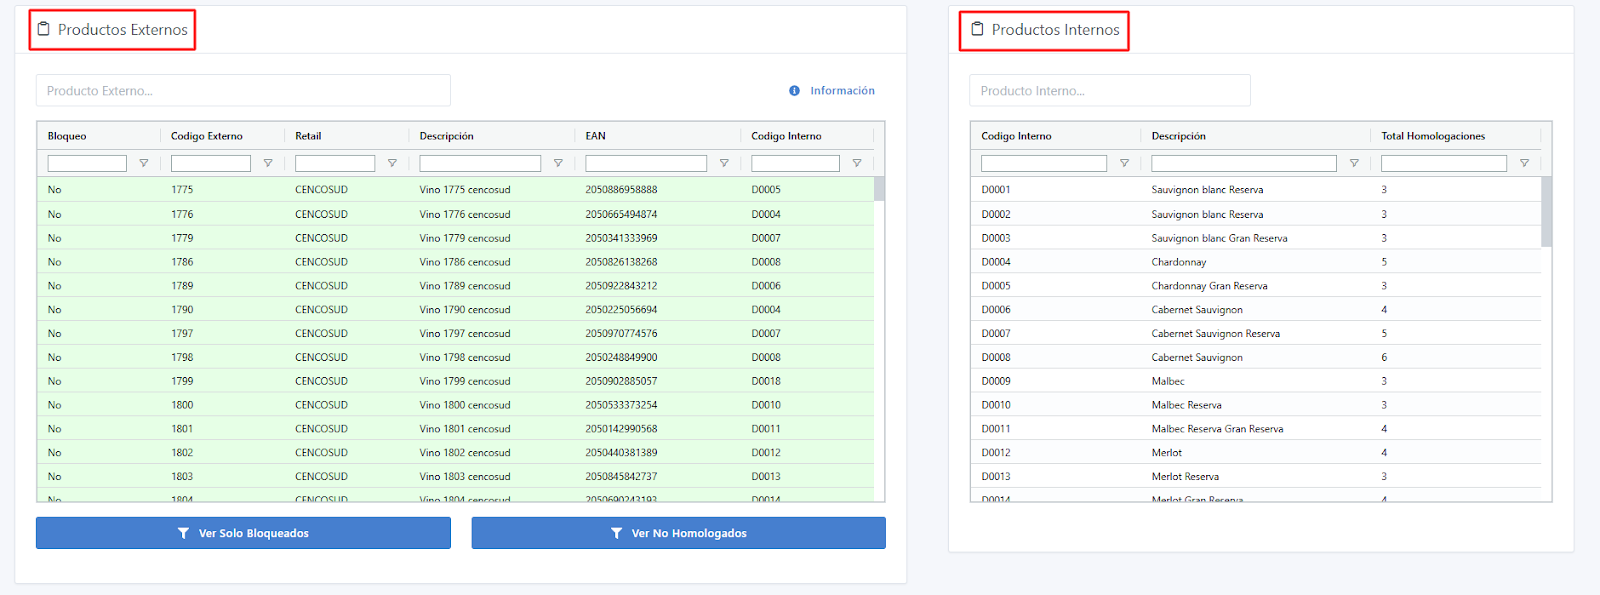The image size is (1600, 595).
Task: Sort by the EAN column header
Action: click(x=596, y=136)
